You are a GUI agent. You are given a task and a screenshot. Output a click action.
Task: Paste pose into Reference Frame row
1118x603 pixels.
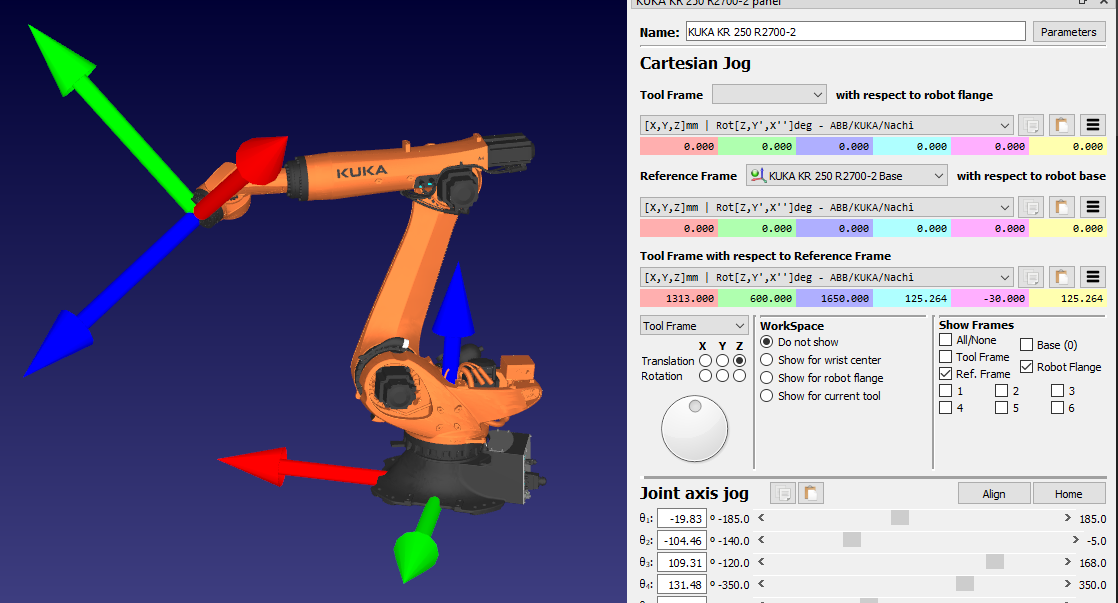click(x=1062, y=207)
